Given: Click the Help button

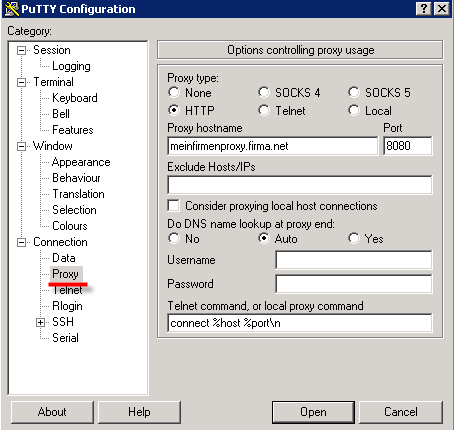Looking at the screenshot, I should (x=139, y=412).
